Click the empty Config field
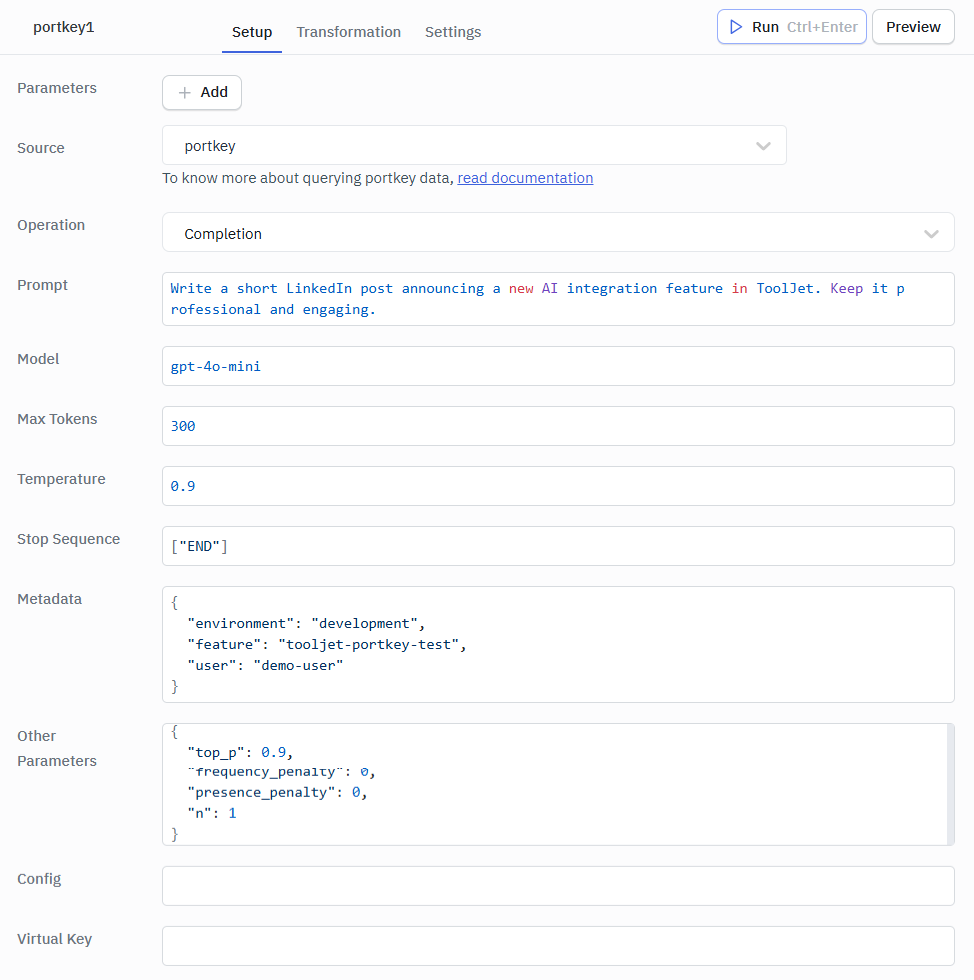Viewport: 974px width, 980px height. click(x=558, y=886)
